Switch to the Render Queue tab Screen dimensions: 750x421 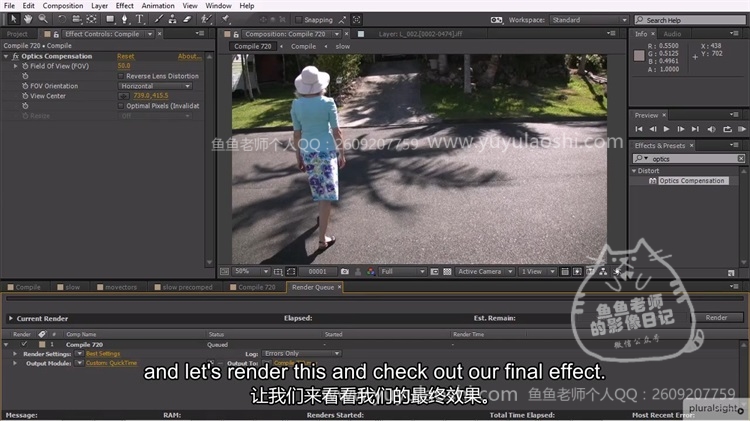pyautogui.click(x=315, y=287)
